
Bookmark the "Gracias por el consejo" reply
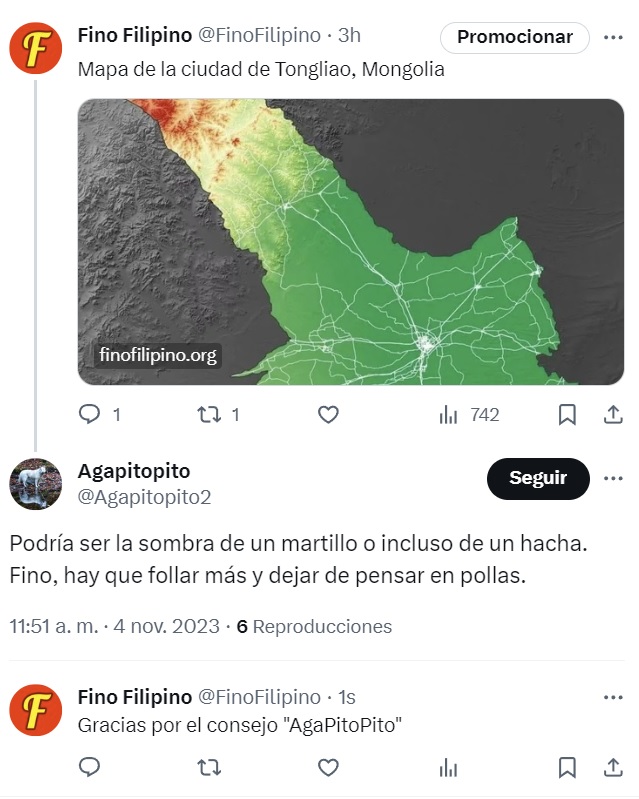[x=567, y=767]
